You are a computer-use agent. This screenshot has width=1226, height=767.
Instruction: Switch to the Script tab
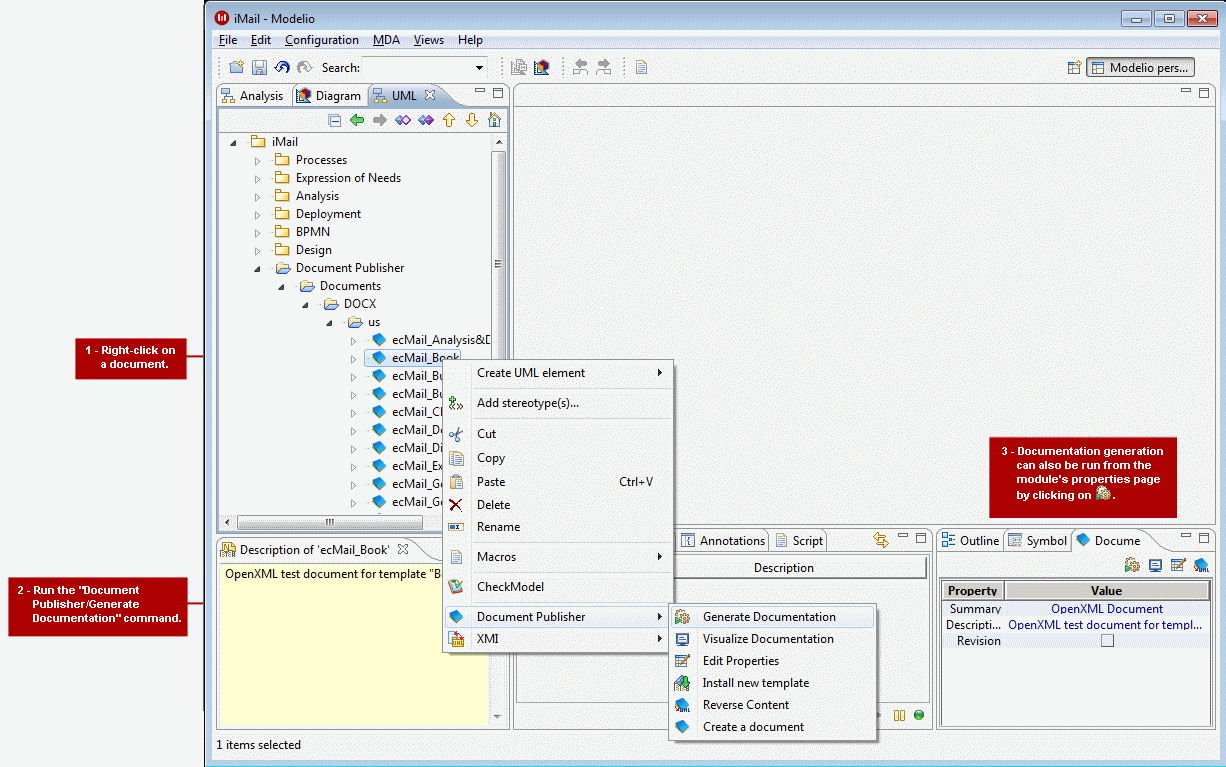799,541
